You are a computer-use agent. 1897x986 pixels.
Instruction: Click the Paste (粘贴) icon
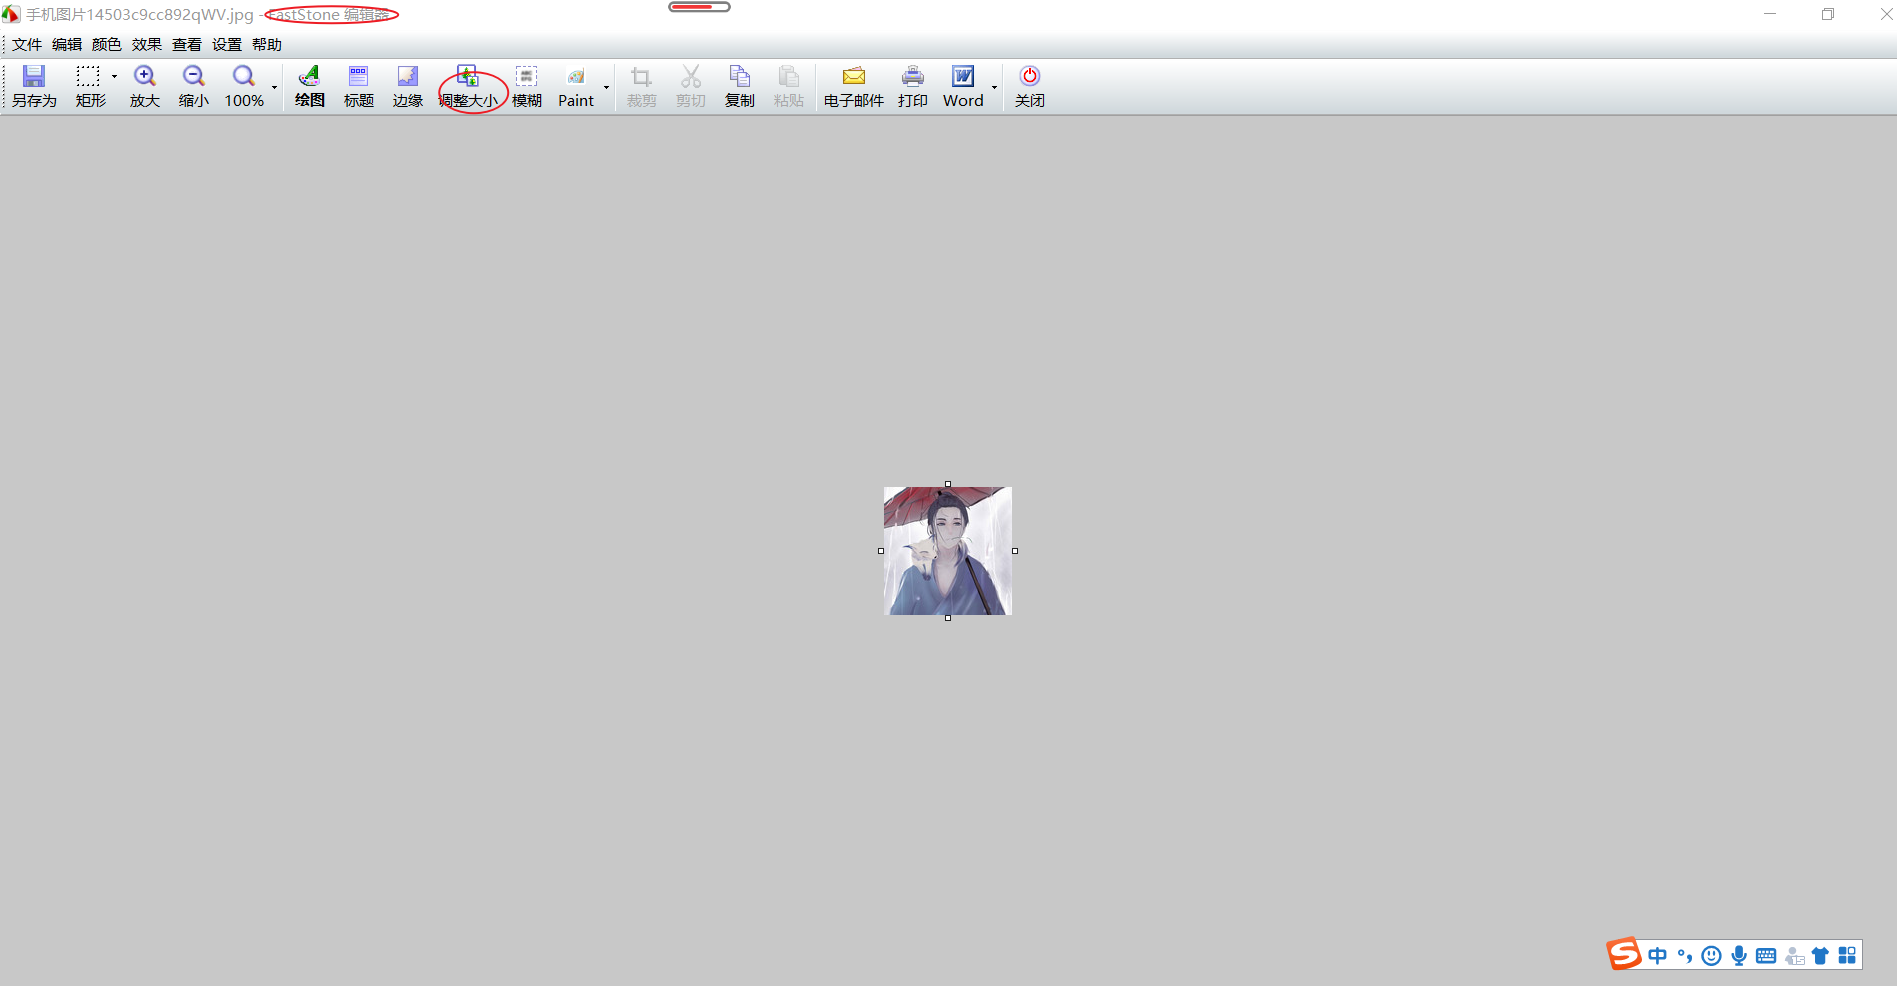pos(789,86)
